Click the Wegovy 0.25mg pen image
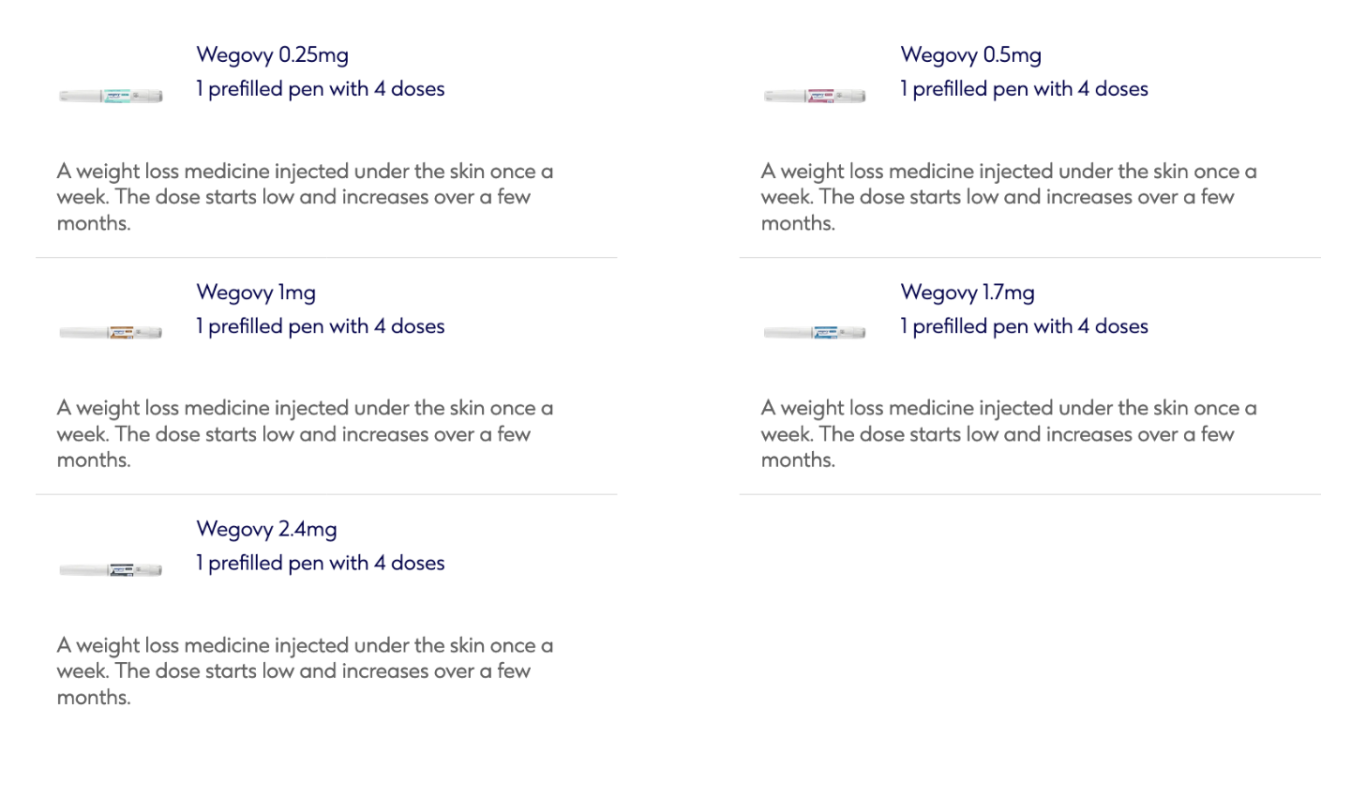Screen dimensions: 1366x799 pyautogui.click(x=110, y=96)
